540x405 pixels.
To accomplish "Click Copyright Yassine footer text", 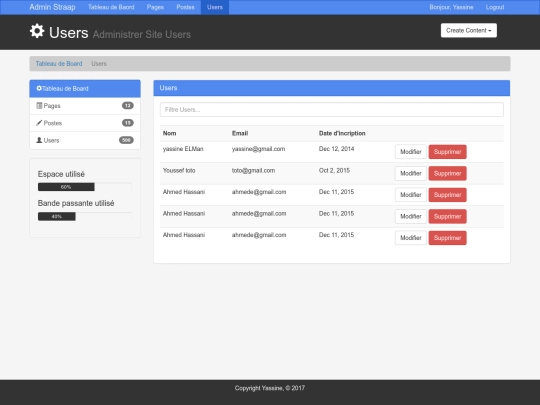I will click(x=270, y=388).
